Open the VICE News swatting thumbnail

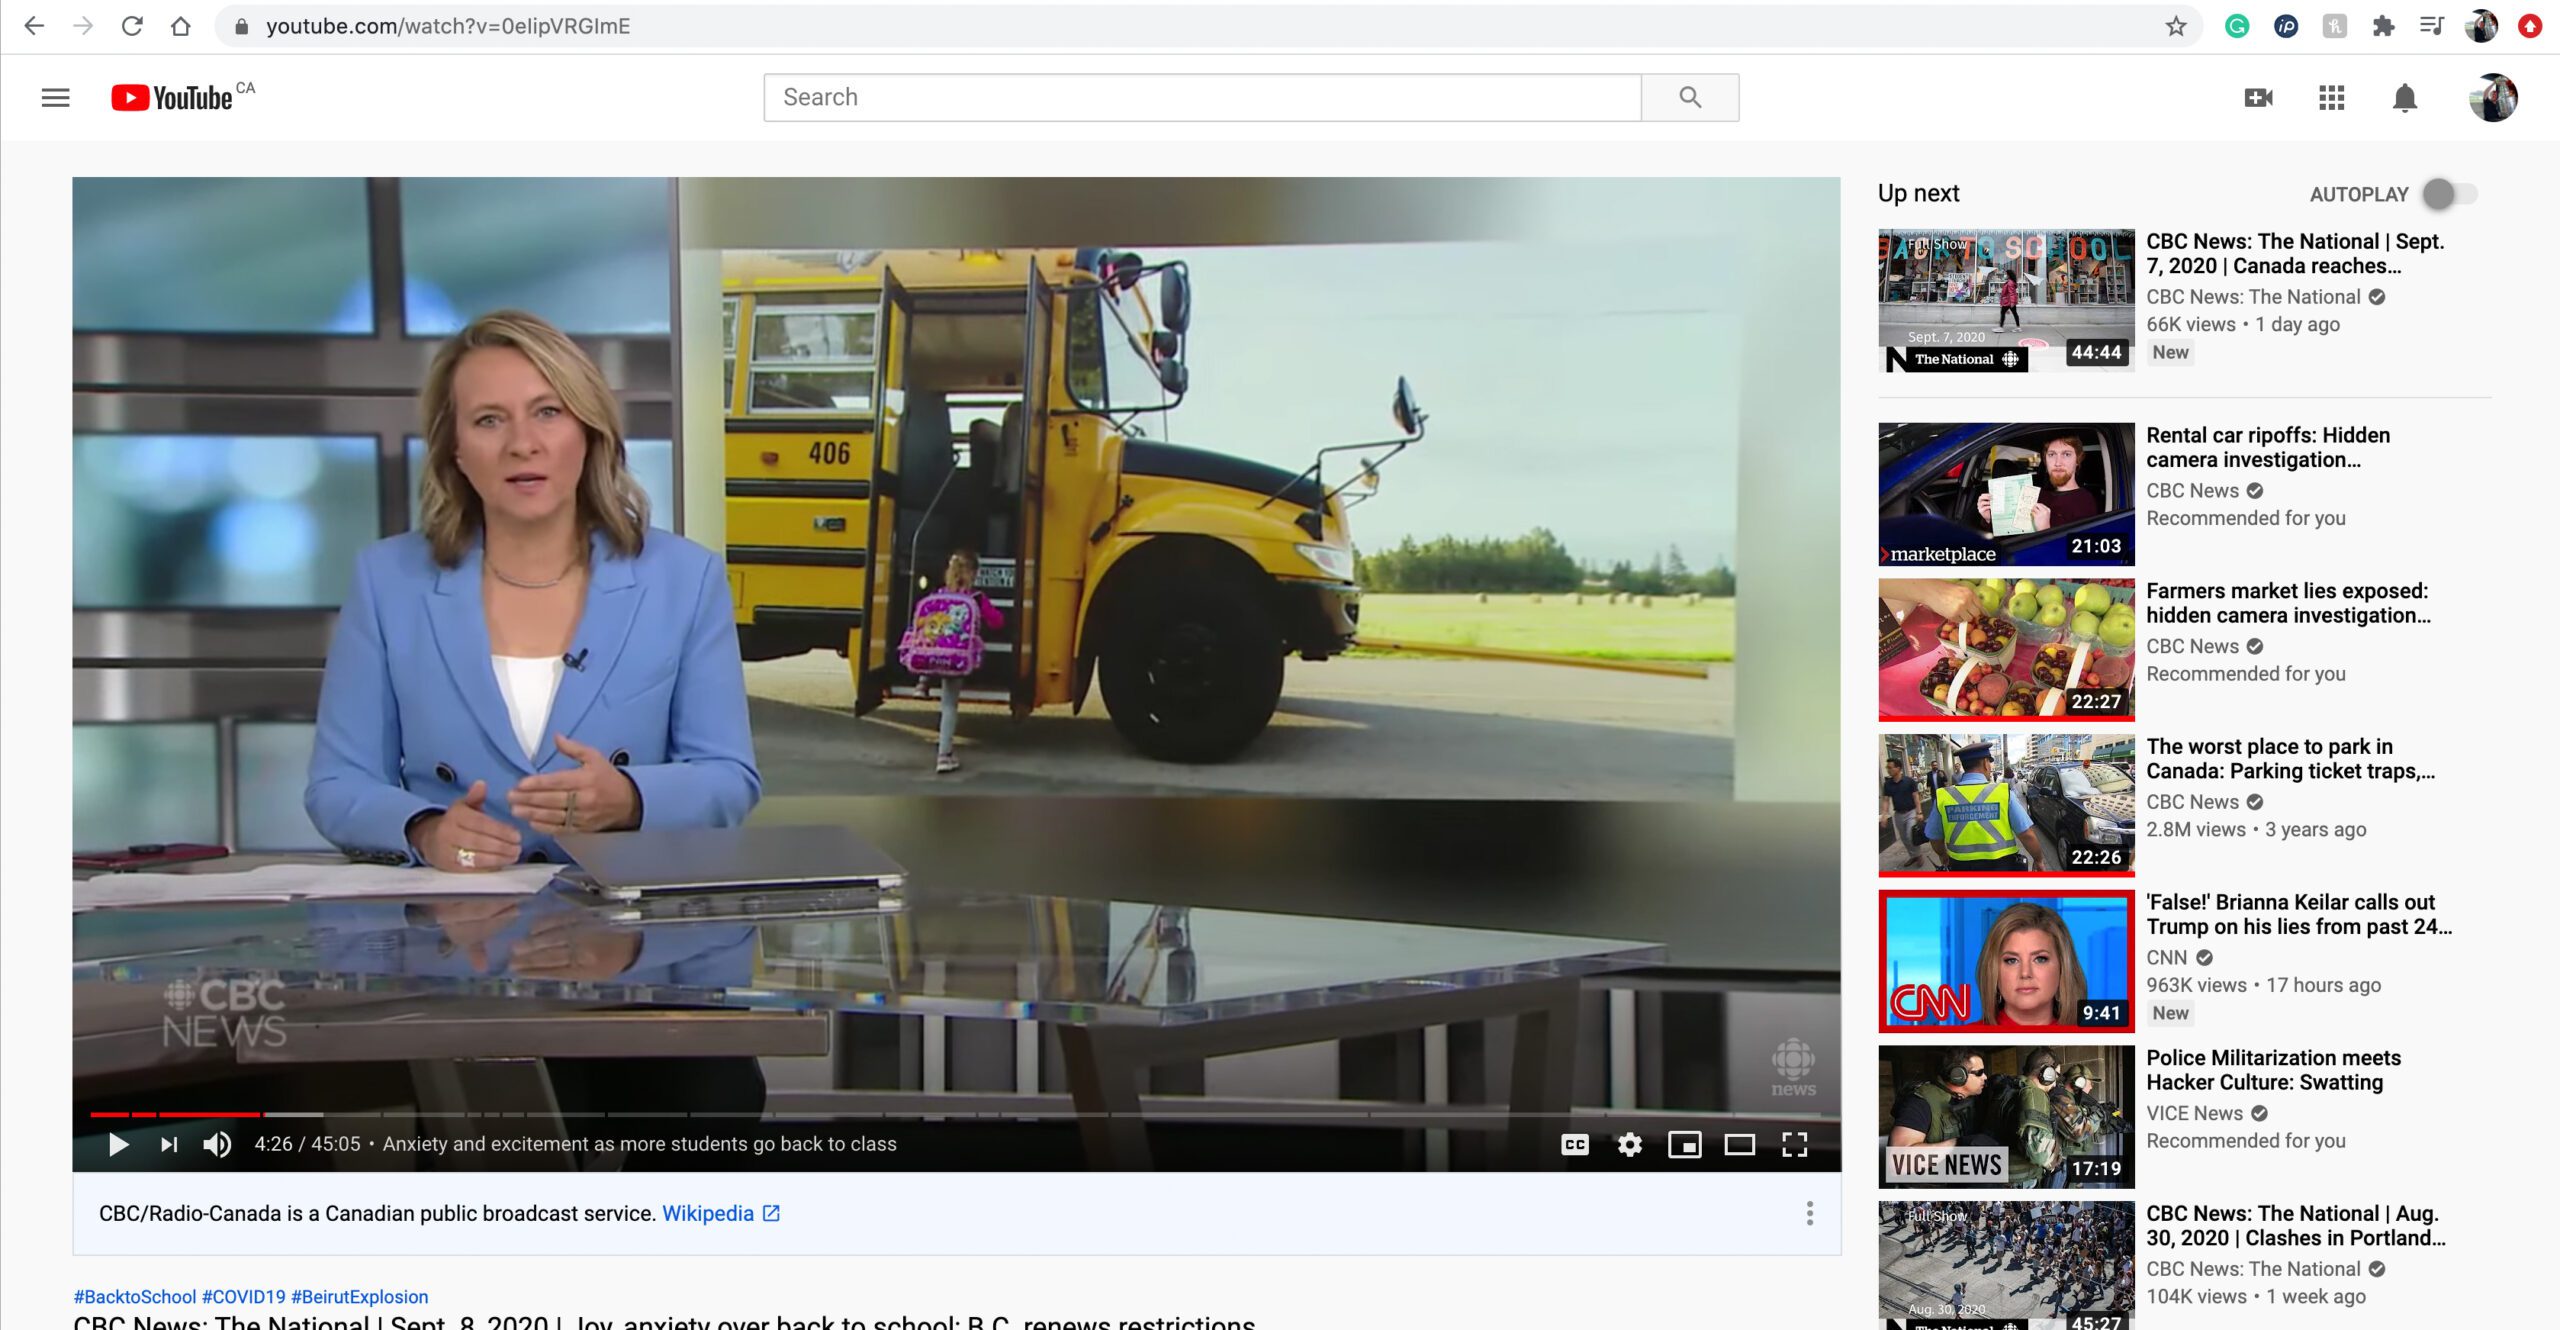2006,1117
